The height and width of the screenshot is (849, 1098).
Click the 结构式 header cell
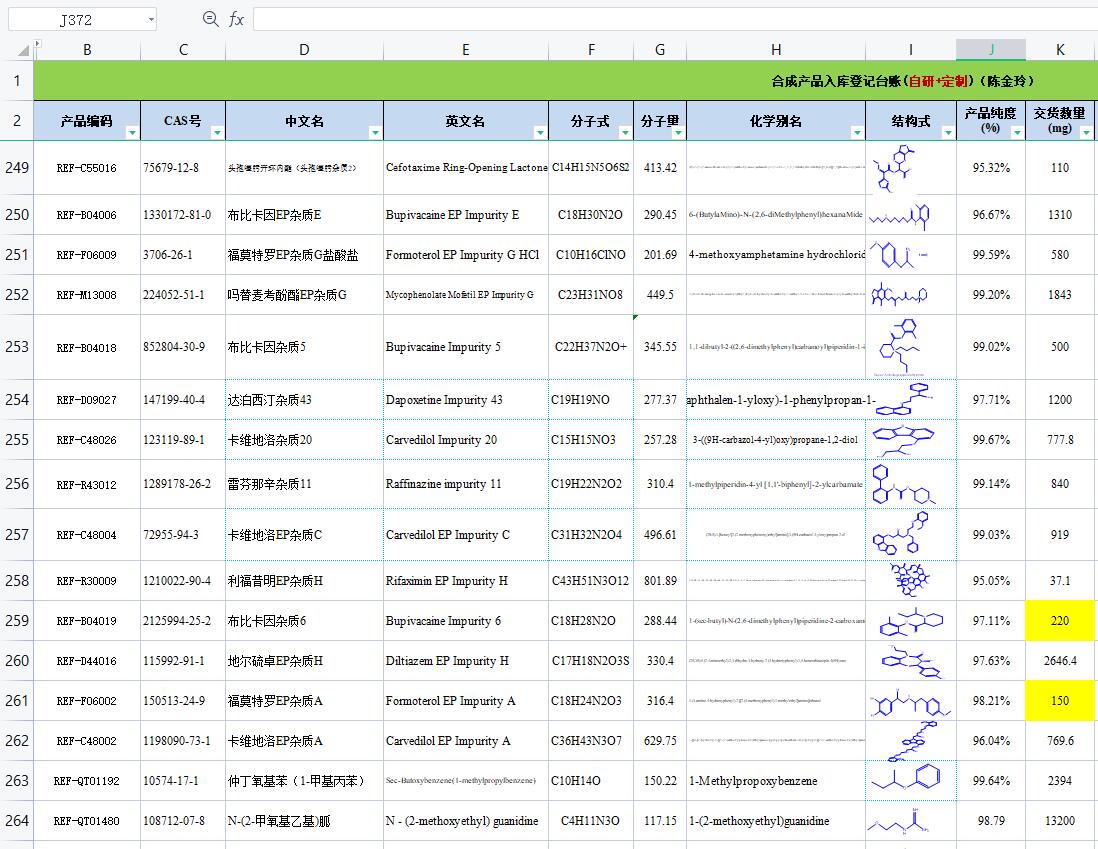pos(910,120)
